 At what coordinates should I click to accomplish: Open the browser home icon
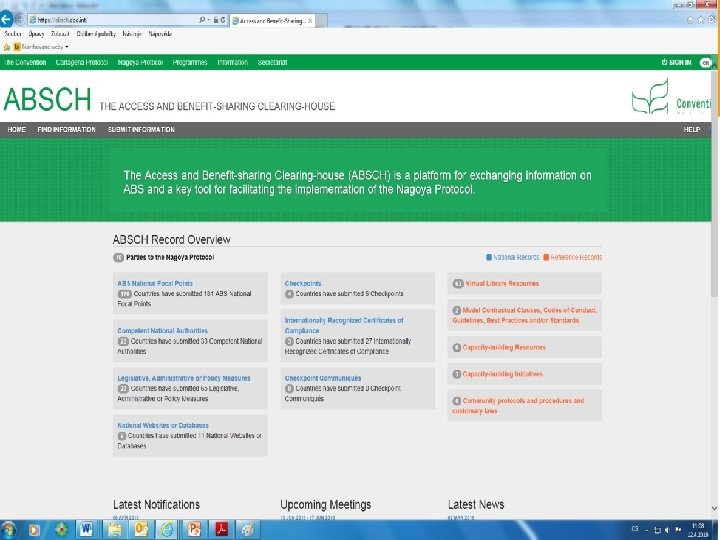(x=690, y=20)
